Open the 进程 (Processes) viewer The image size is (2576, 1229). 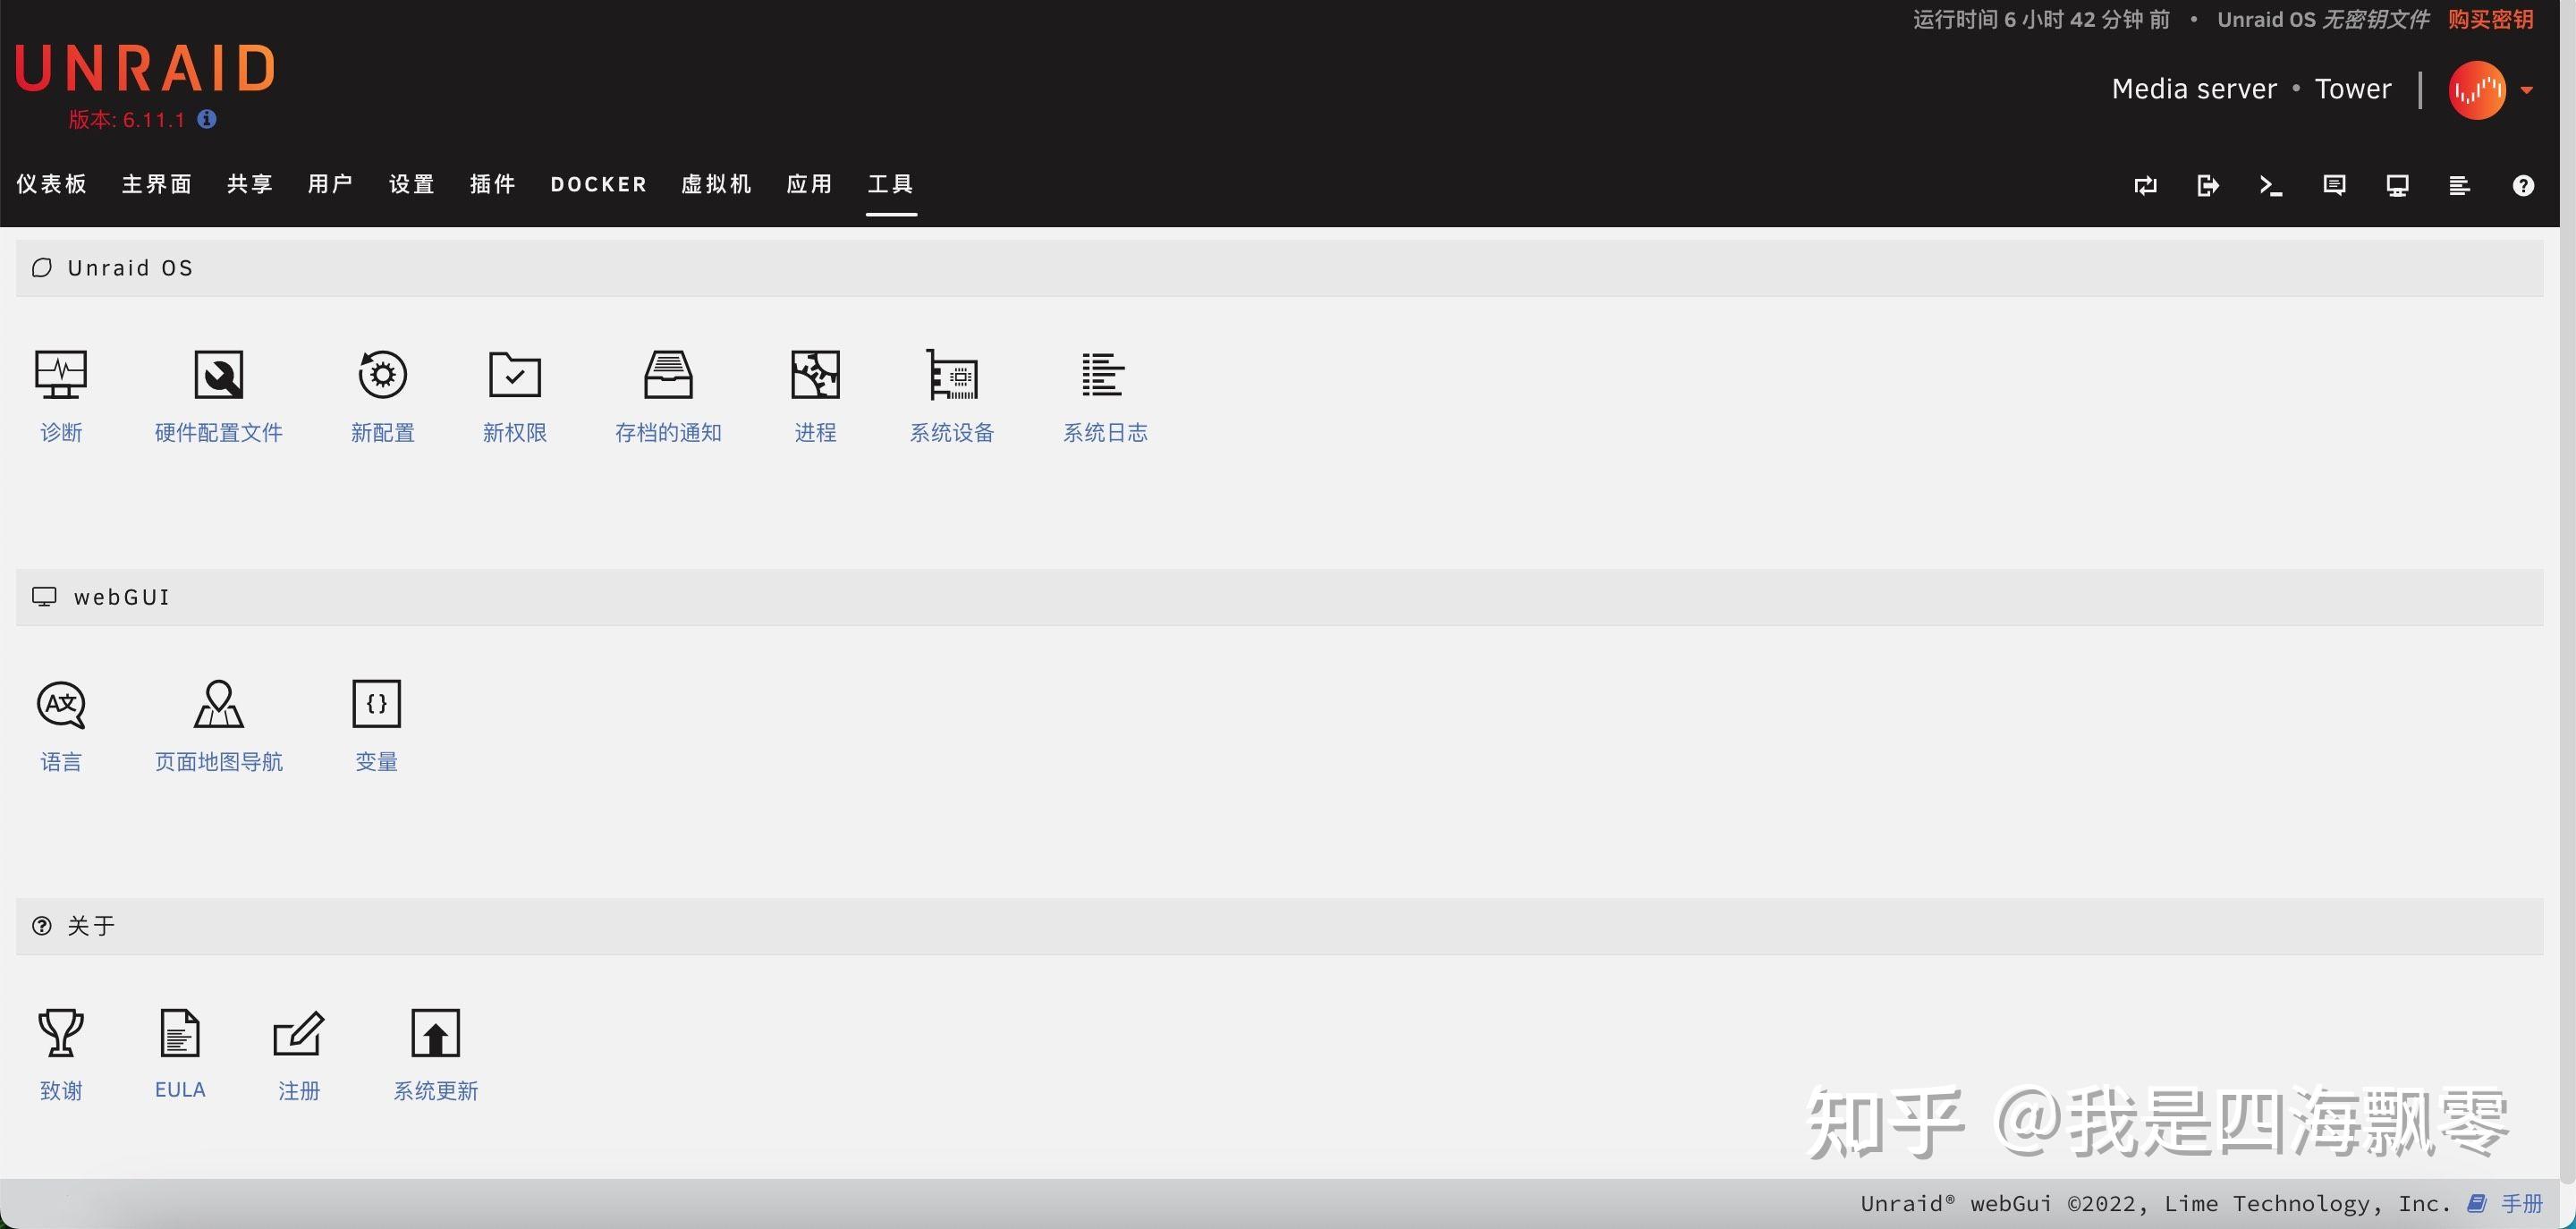point(814,395)
